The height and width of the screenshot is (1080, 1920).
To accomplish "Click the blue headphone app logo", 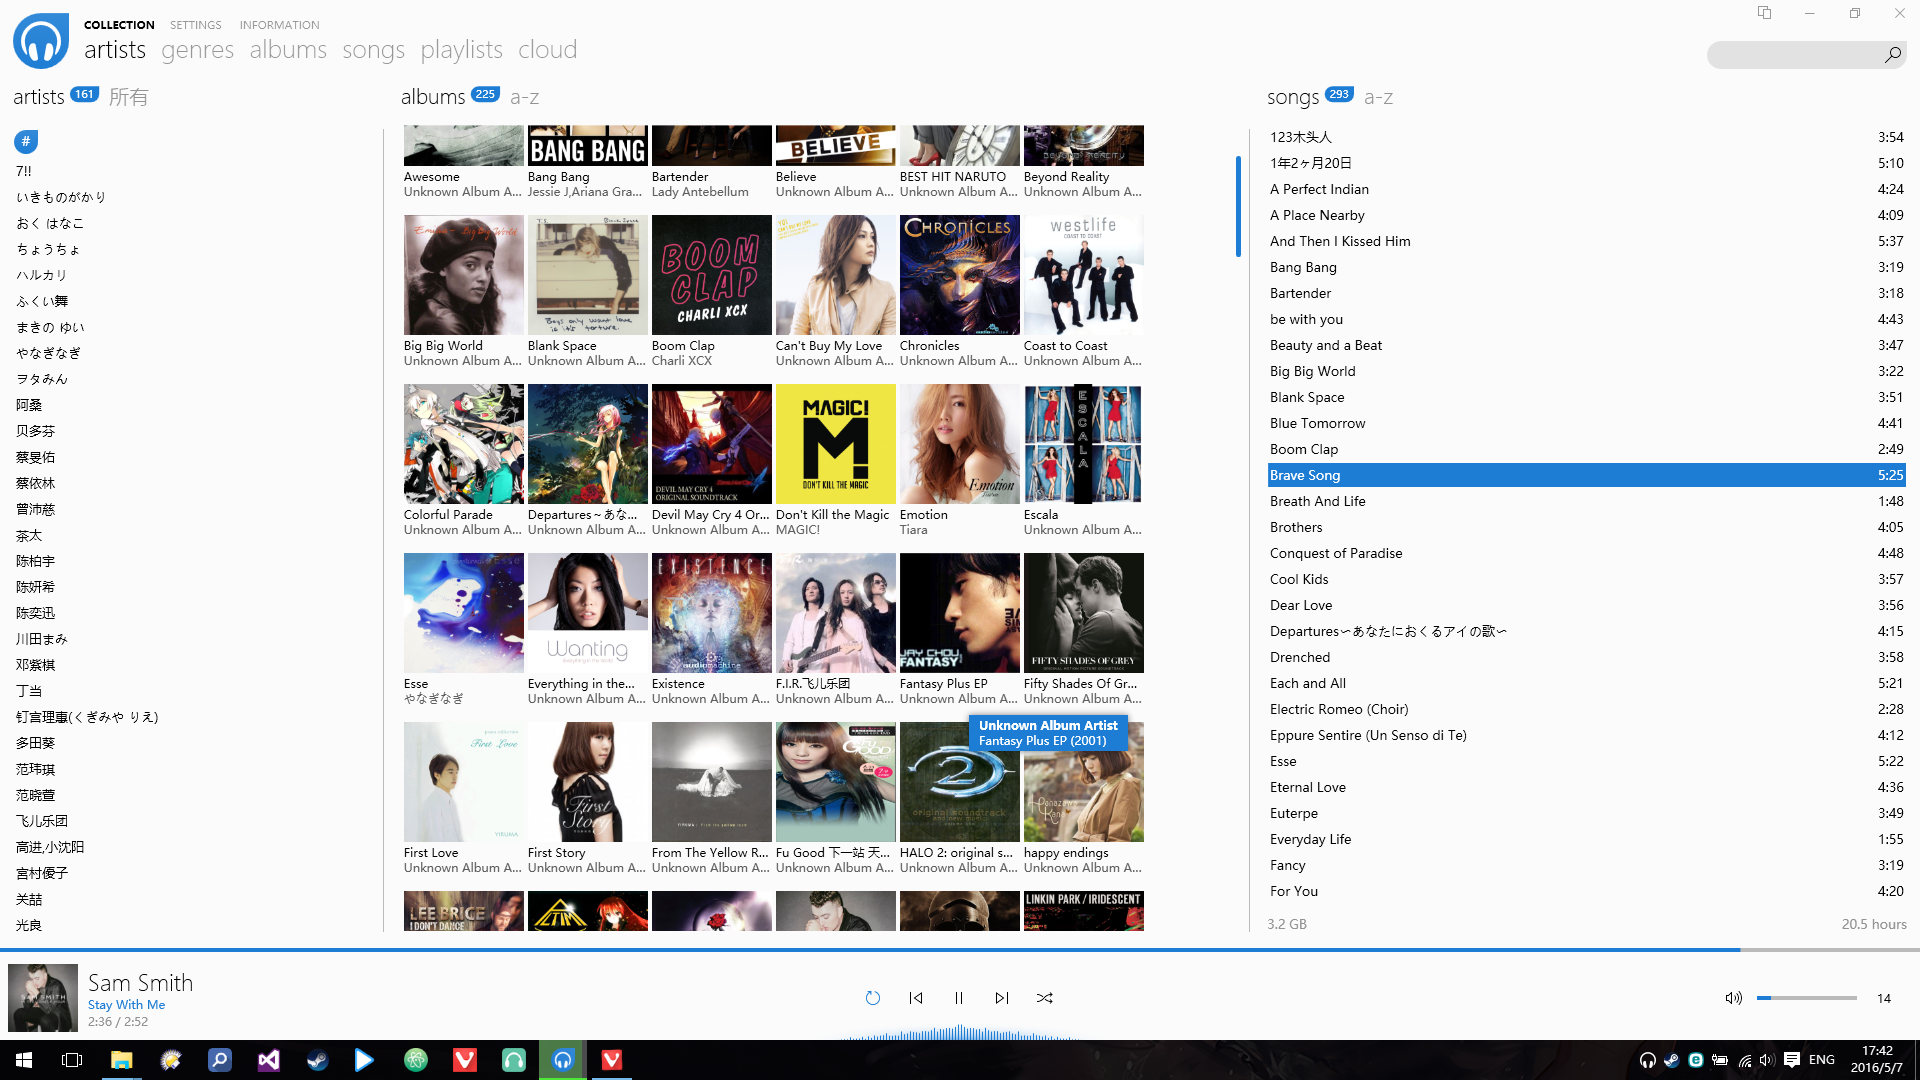I will click(41, 41).
